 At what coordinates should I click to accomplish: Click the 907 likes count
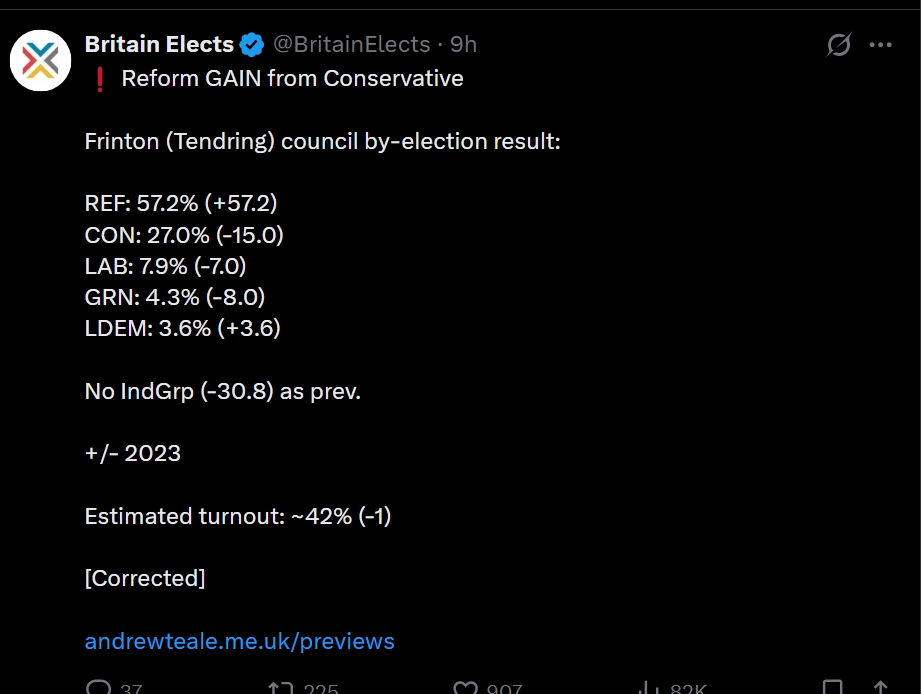click(x=504, y=688)
